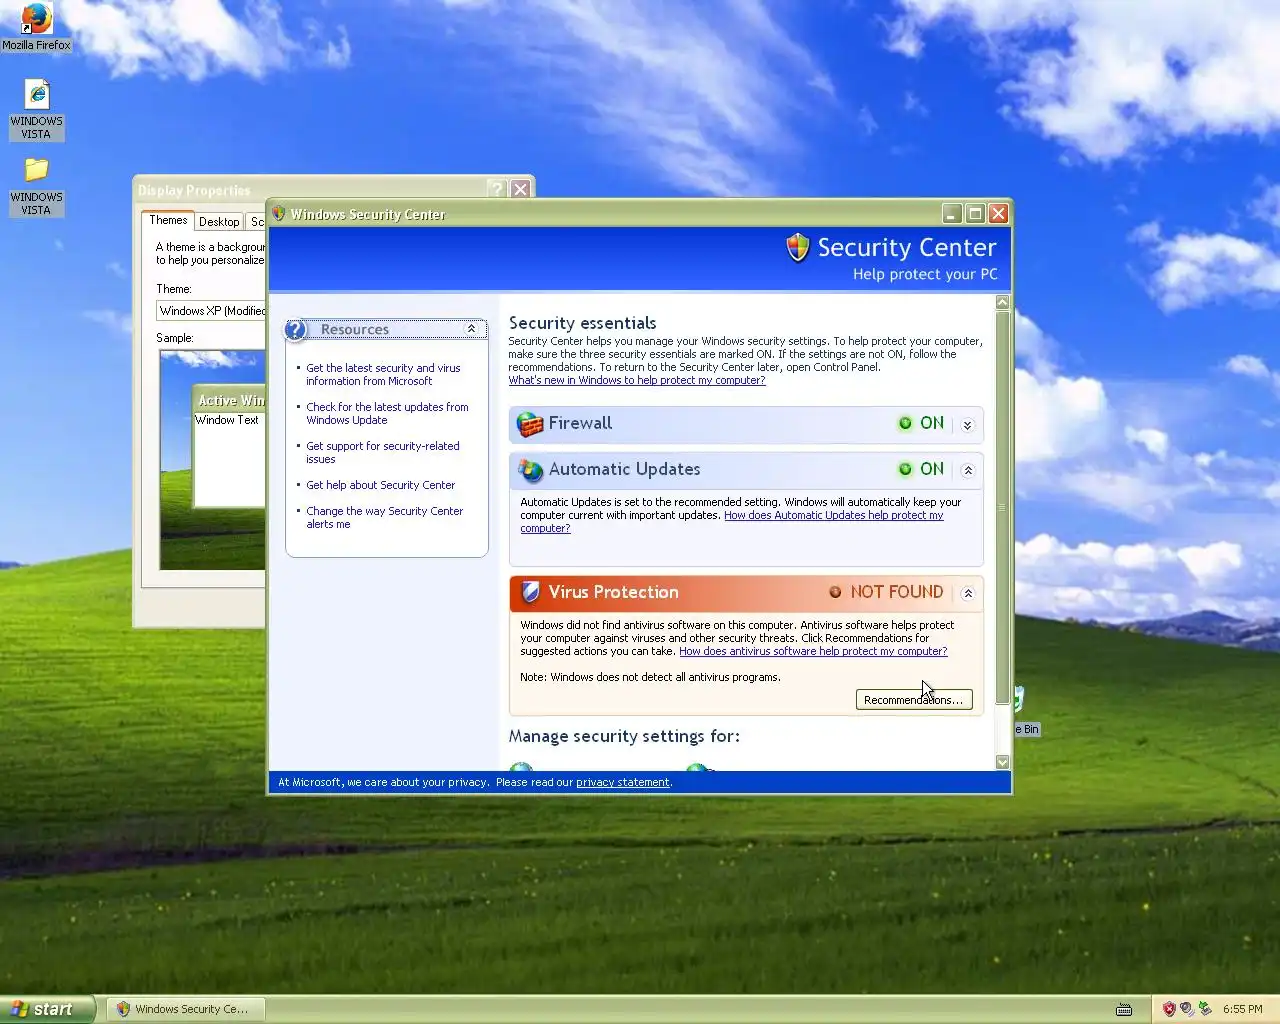The width and height of the screenshot is (1280, 1024).
Task: Close the Windows Security Center window
Action: [x=998, y=213]
